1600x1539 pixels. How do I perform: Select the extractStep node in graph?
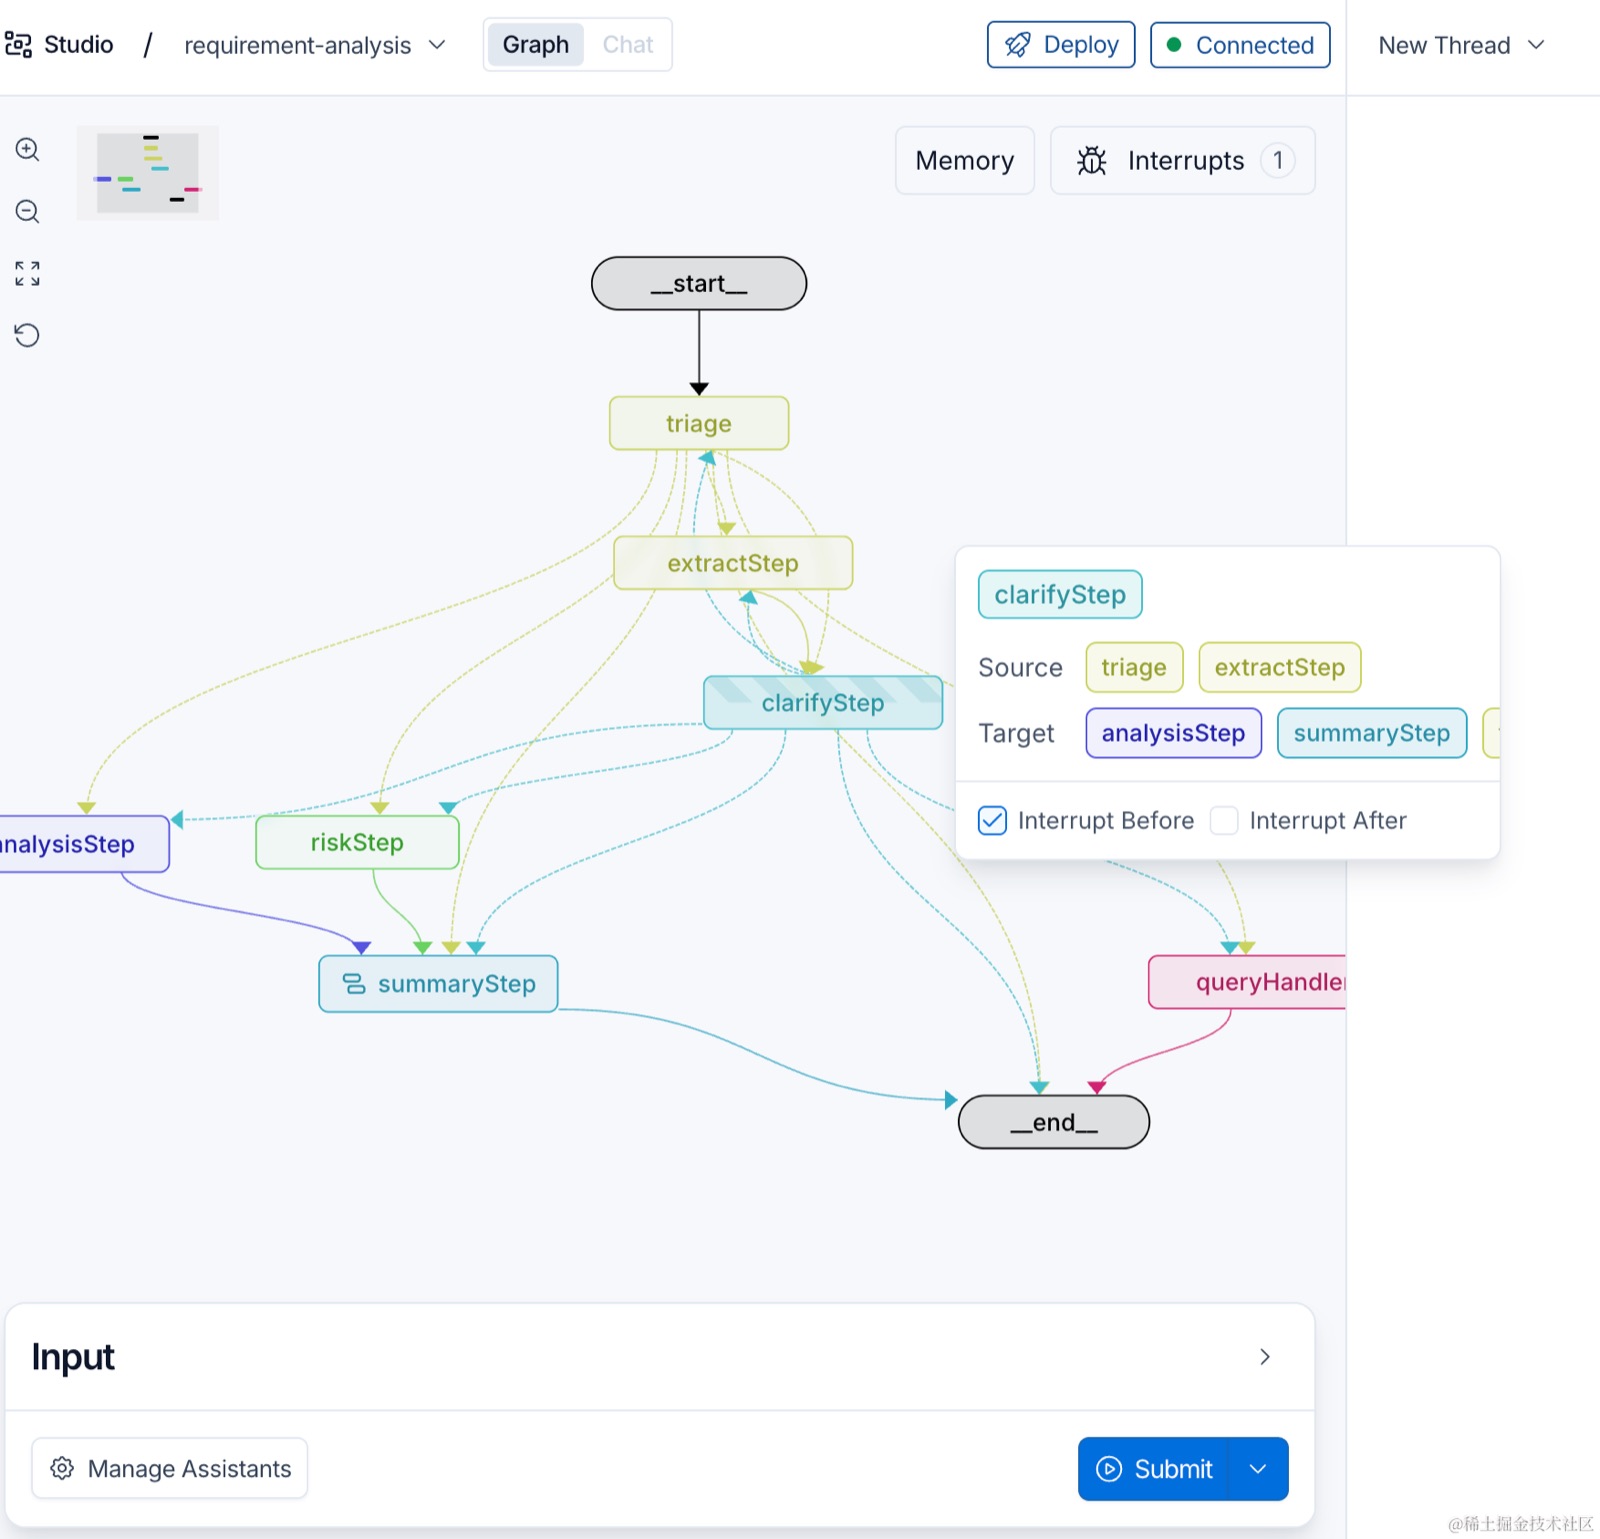click(x=733, y=563)
